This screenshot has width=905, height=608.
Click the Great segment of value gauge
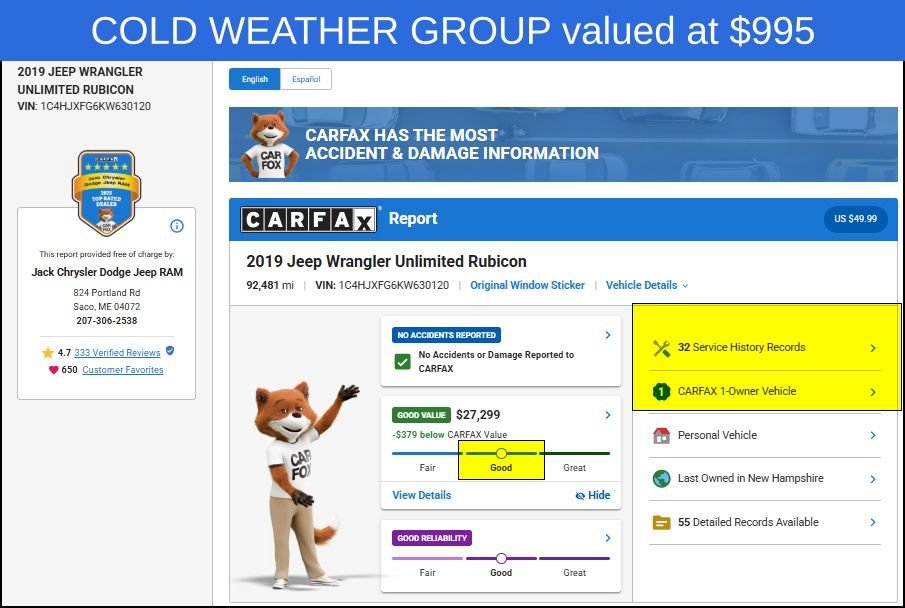[x=575, y=454]
